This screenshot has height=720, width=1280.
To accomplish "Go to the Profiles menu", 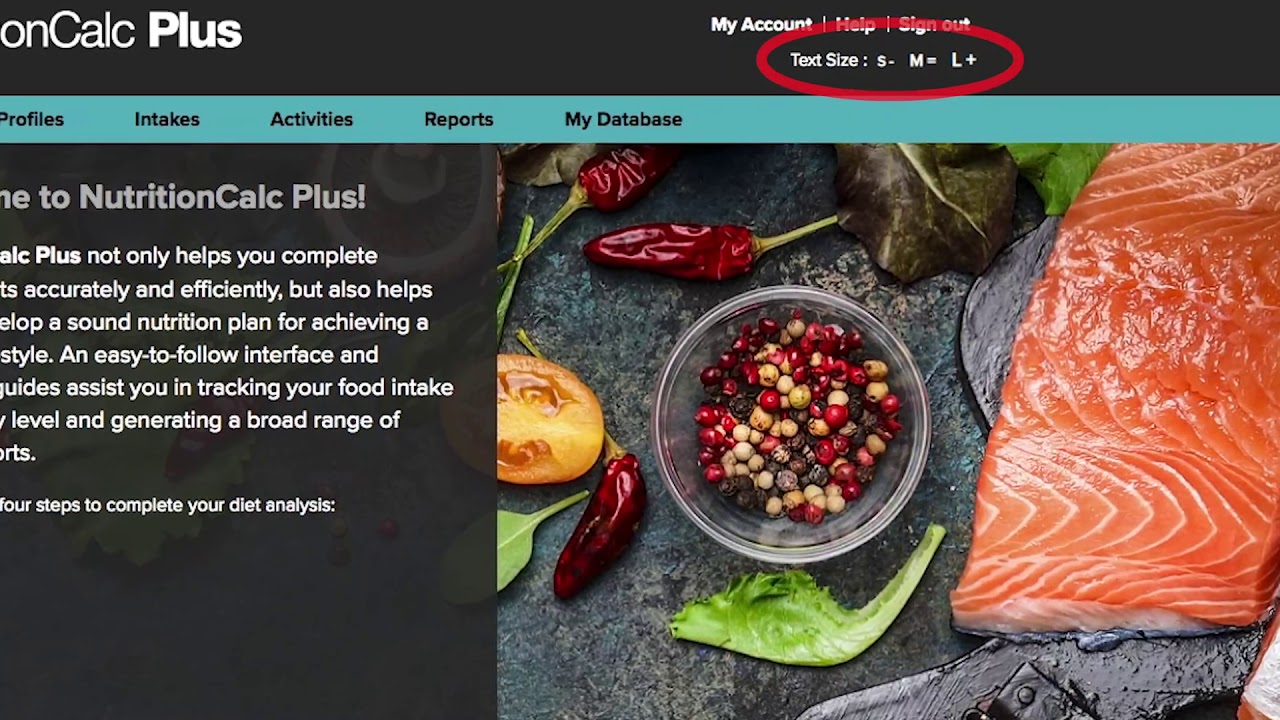I will [x=31, y=119].
